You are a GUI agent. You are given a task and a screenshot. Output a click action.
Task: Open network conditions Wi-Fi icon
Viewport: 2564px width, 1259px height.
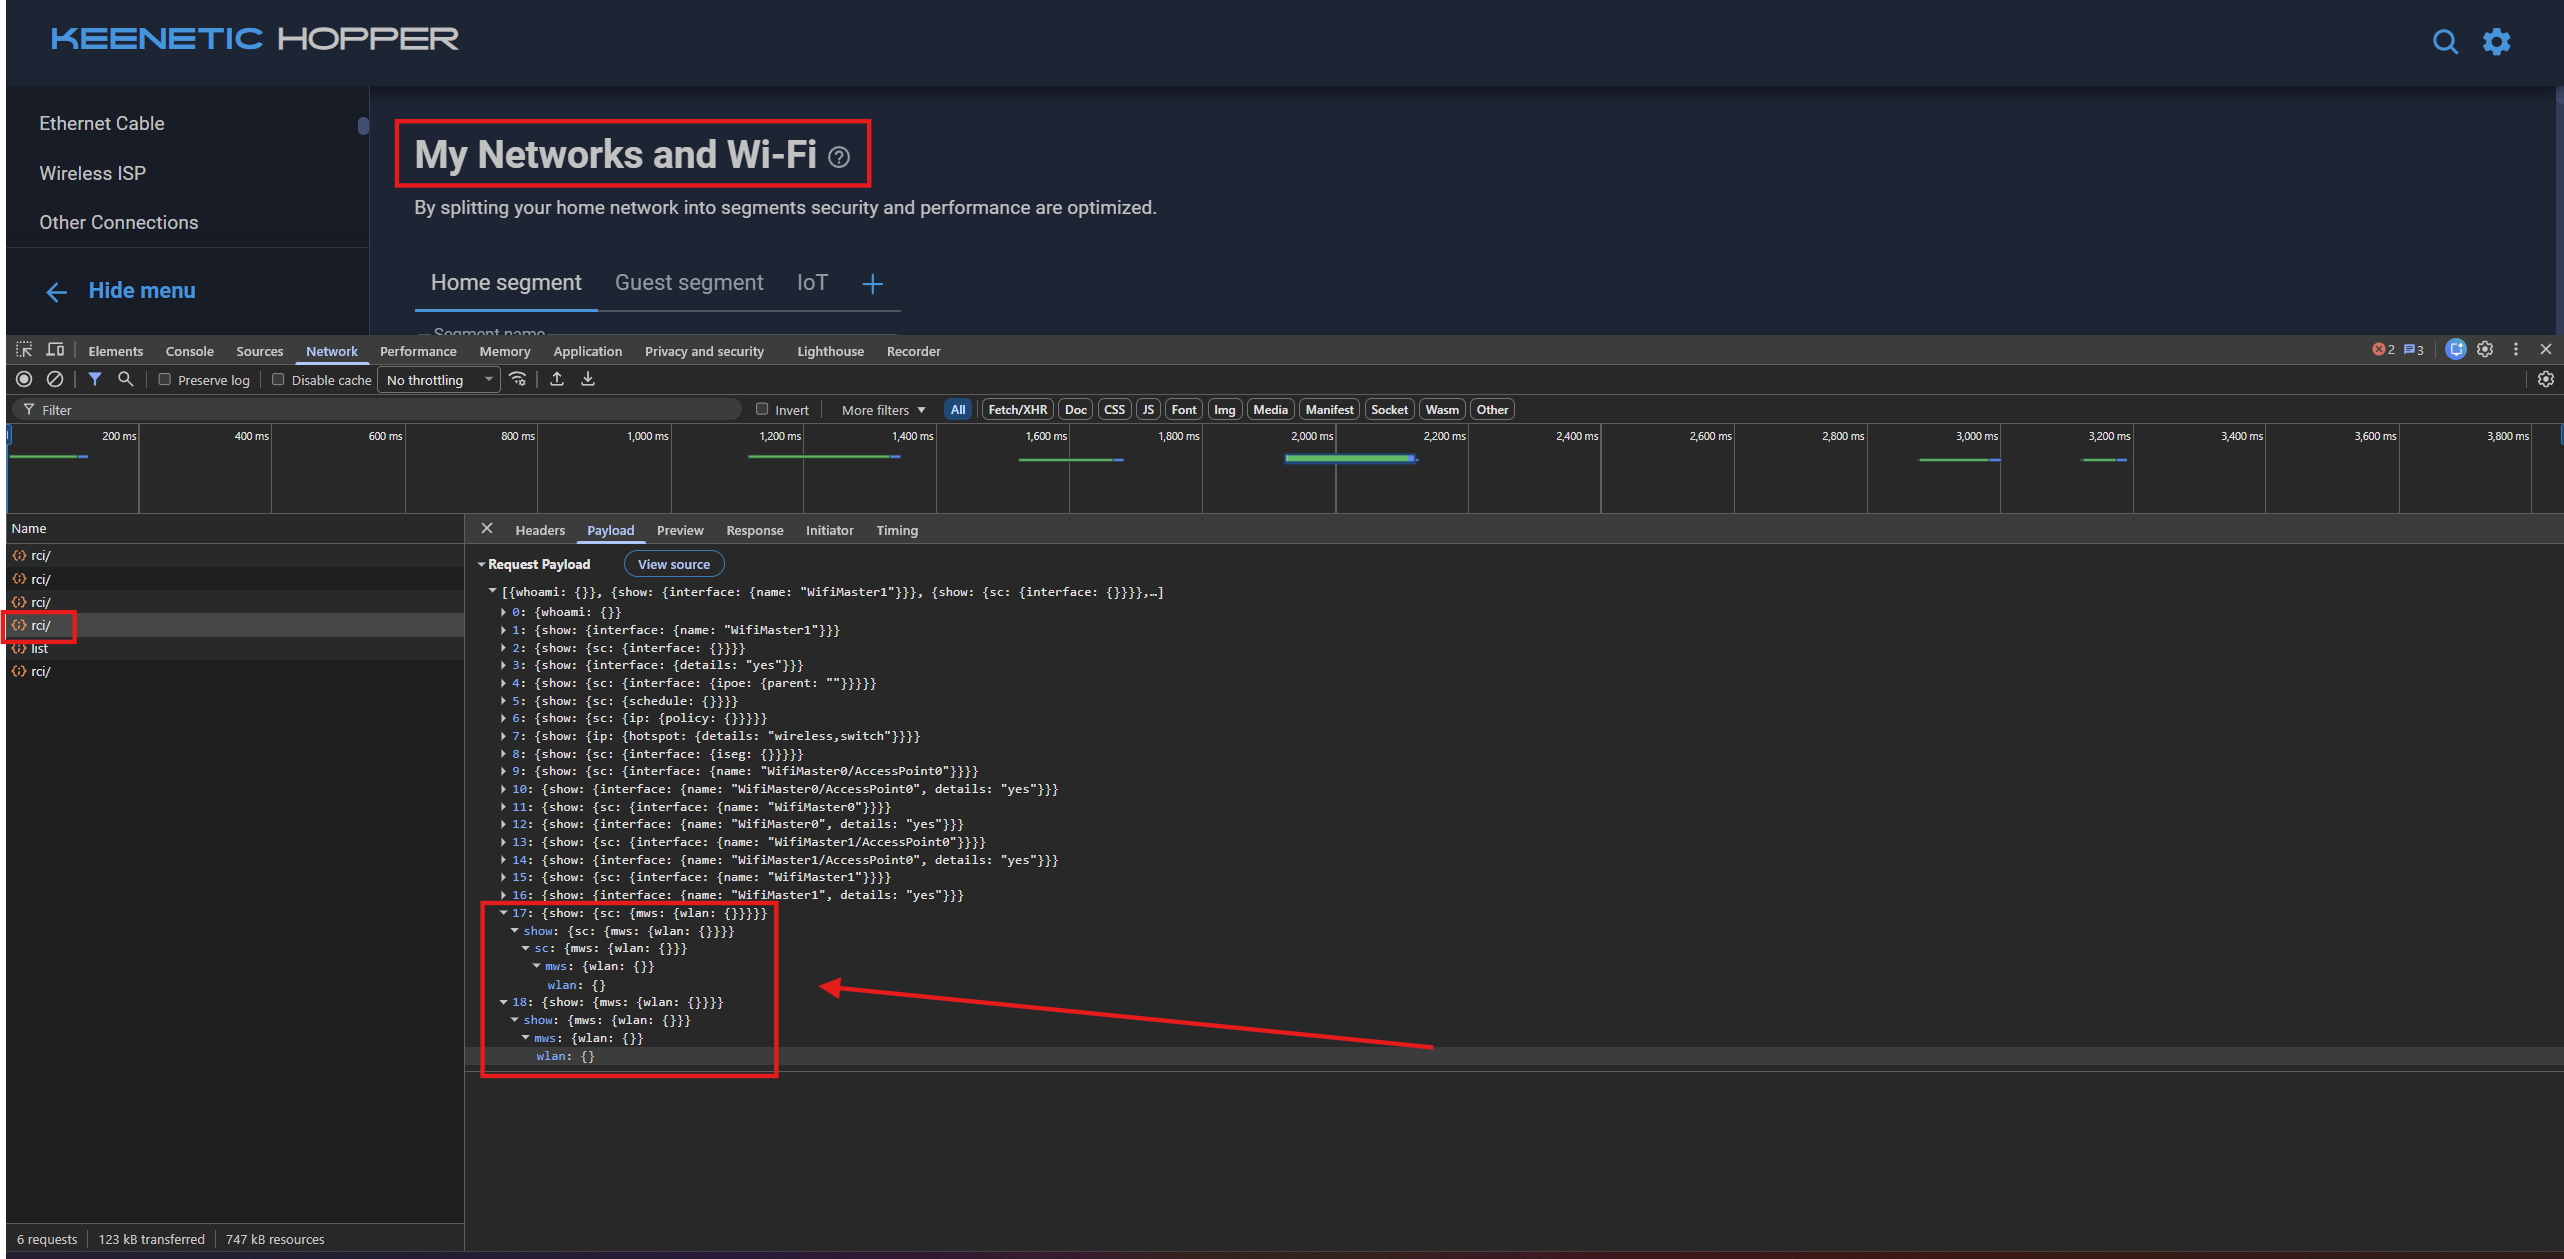(518, 379)
